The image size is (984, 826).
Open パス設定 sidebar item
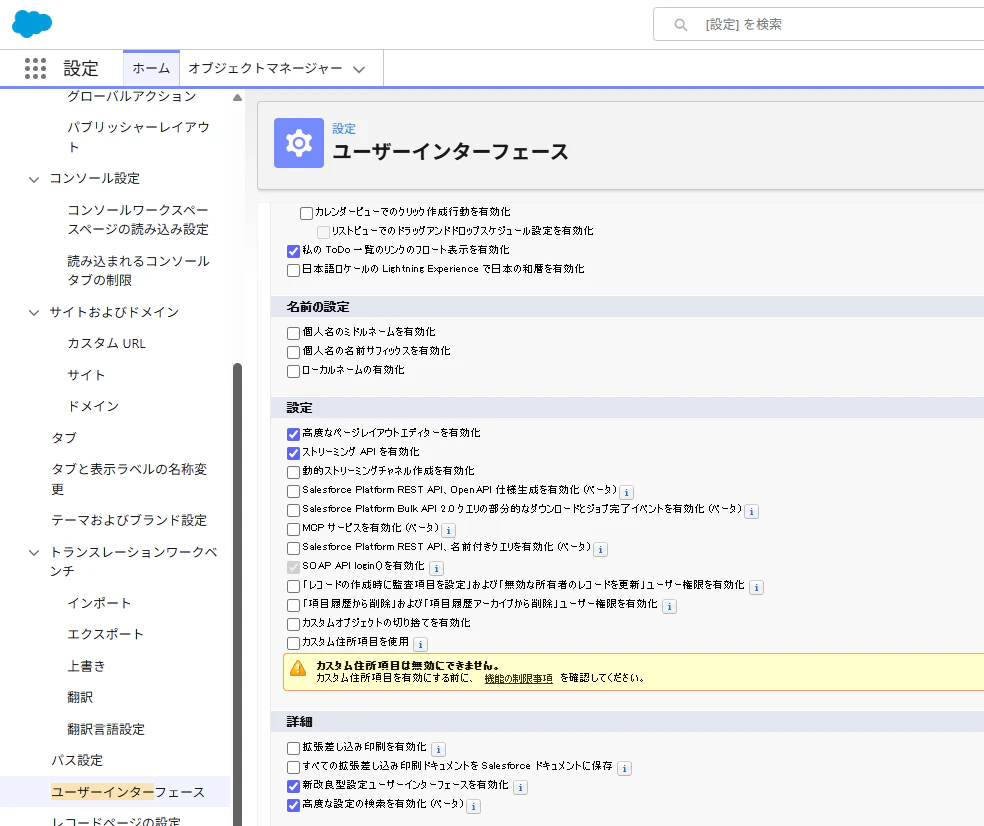click(77, 760)
